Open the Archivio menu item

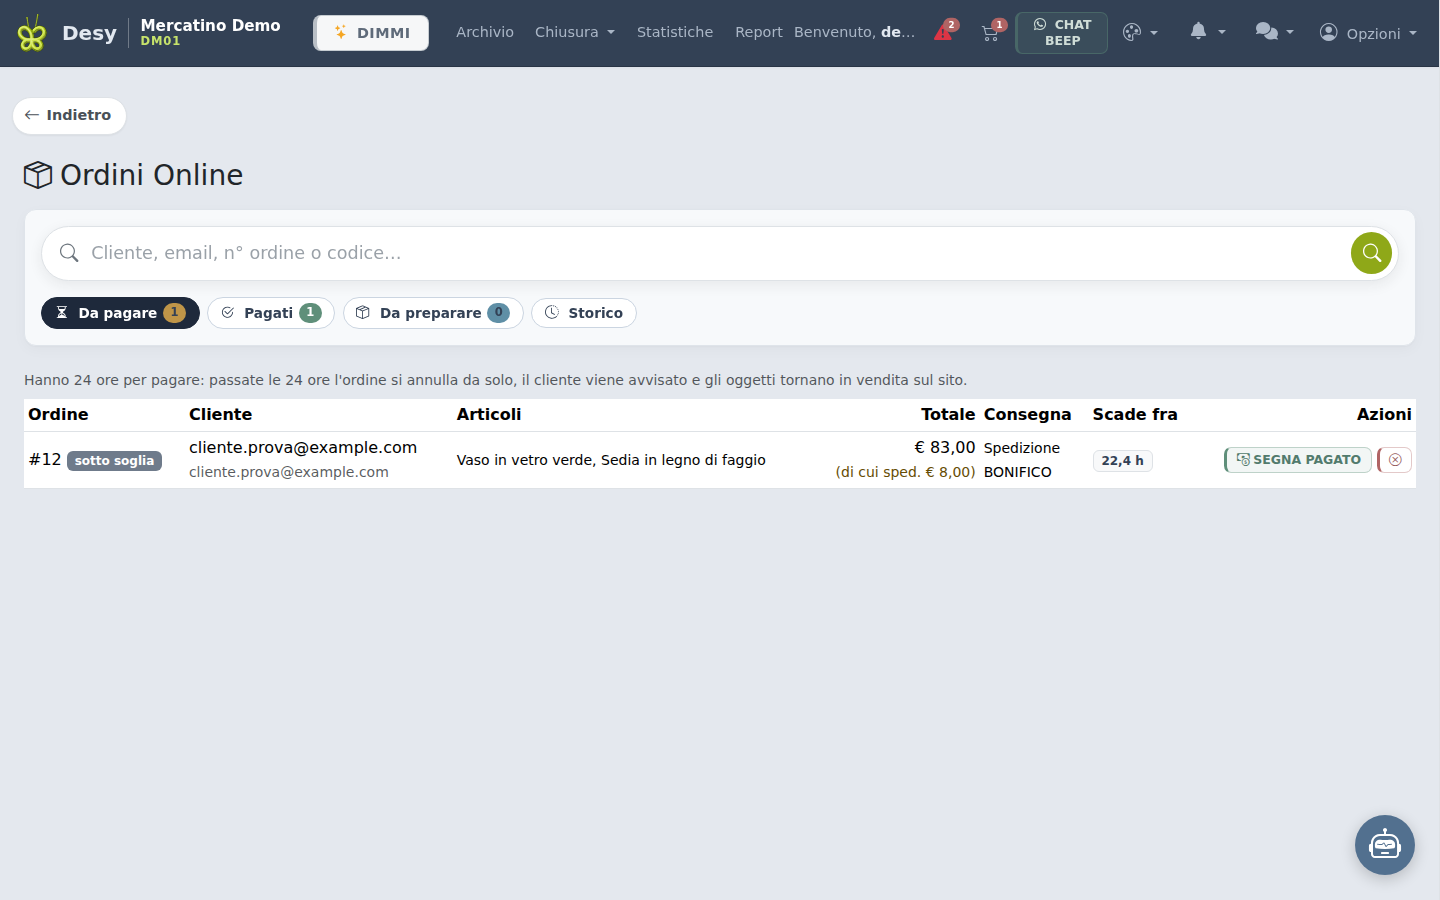485,32
